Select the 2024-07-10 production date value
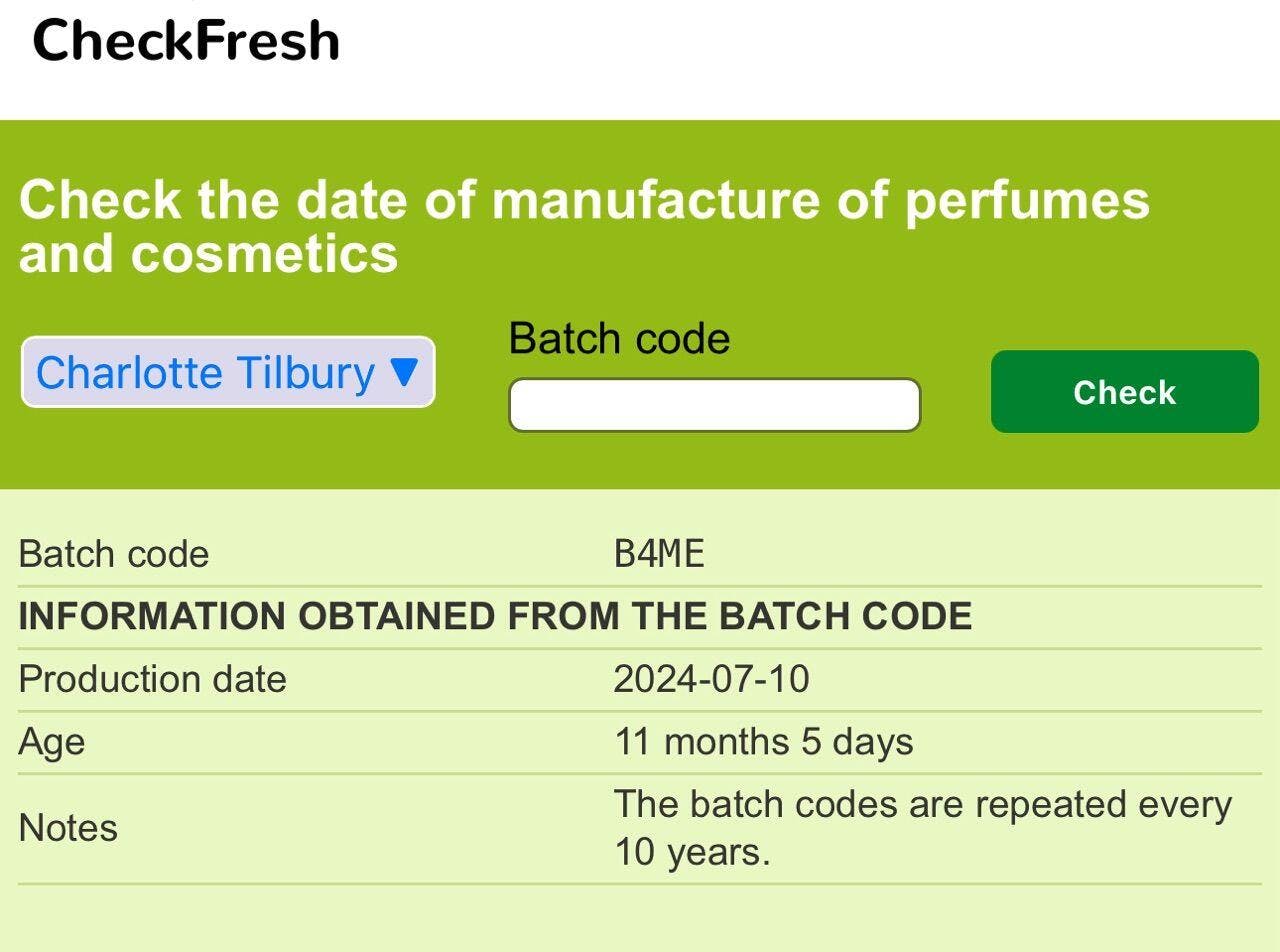1280x952 pixels. tap(711, 679)
